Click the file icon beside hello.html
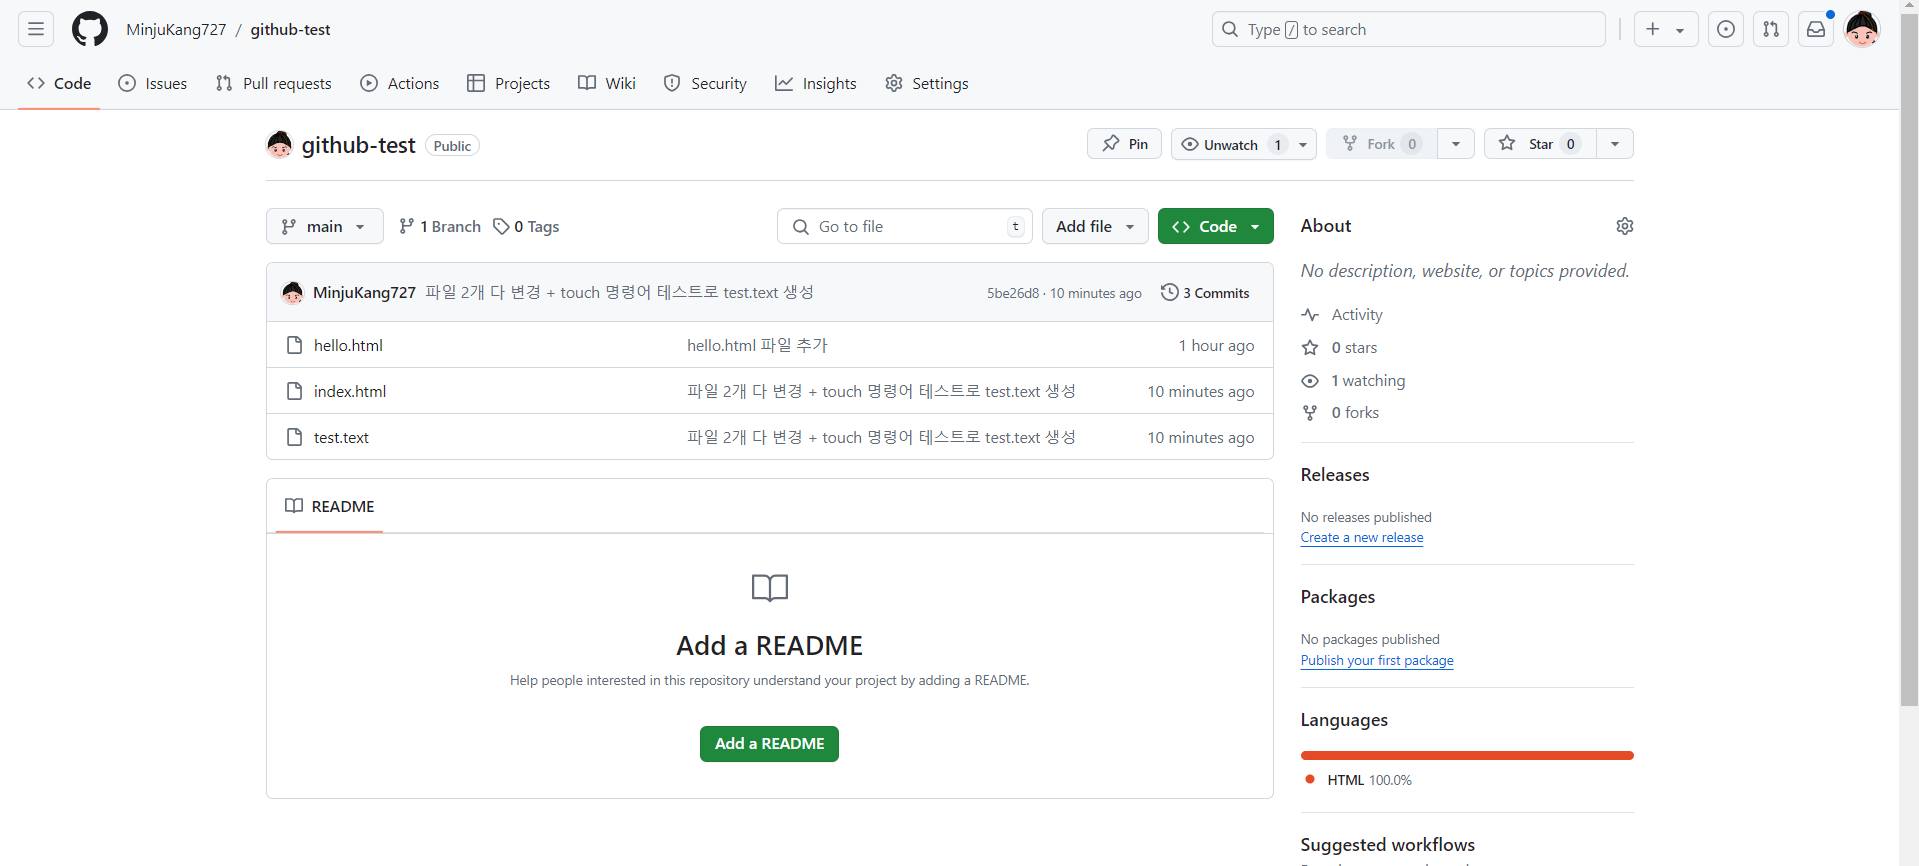Viewport: 1919px width, 866px height. click(294, 345)
